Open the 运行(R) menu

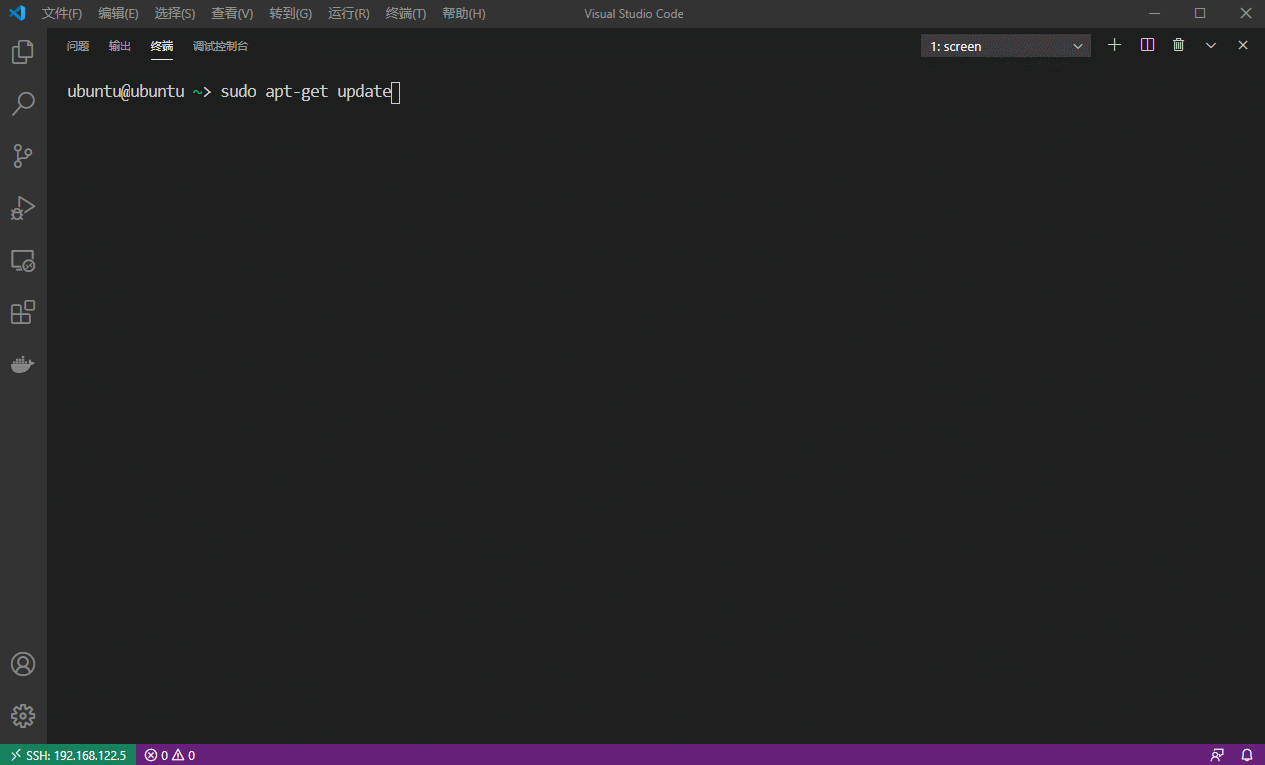[x=349, y=13]
